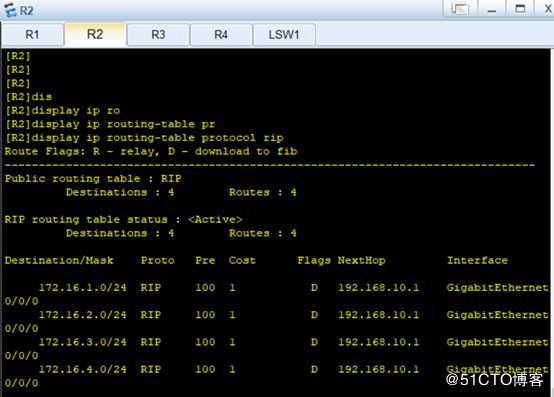Click GigabitEthernet interface in 172.16.2.0 row
The image size is (554, 397).
[497, 315]
